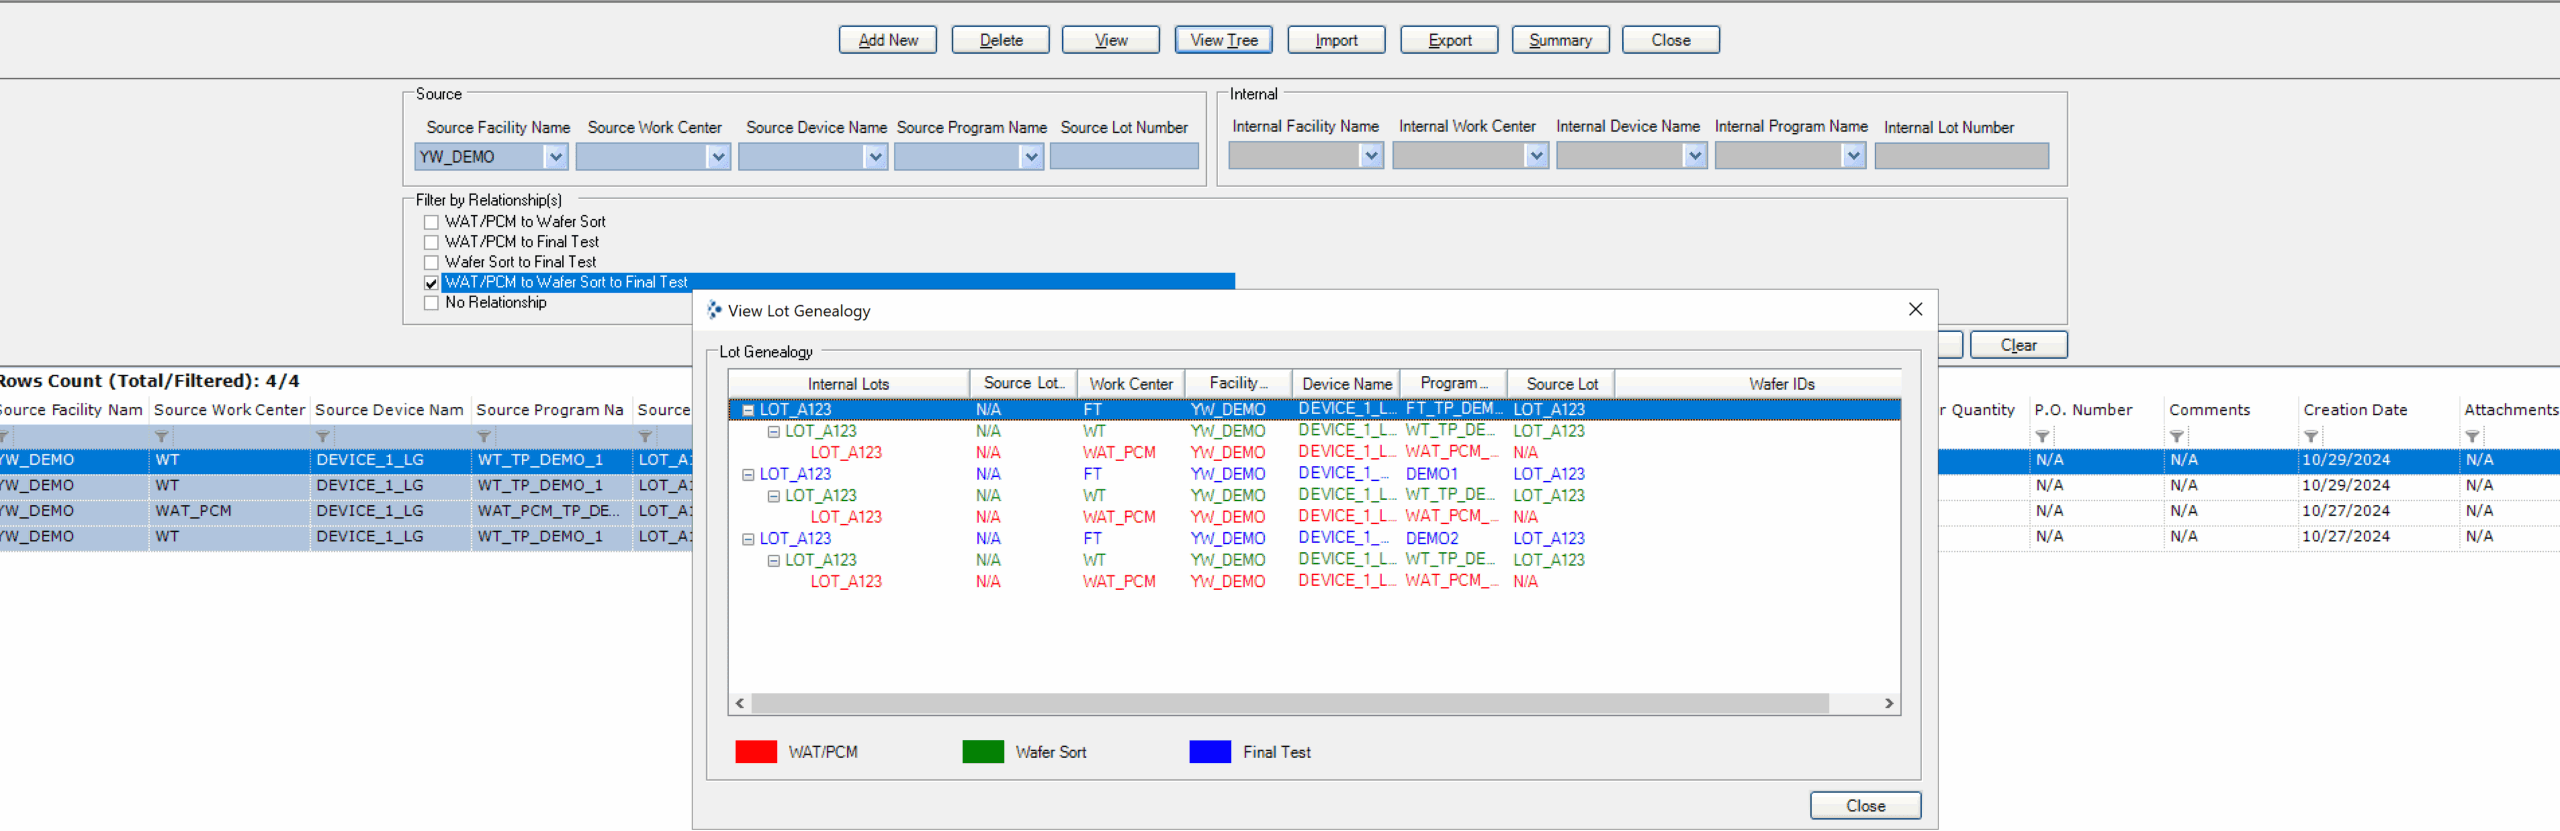This screenshot has height=831, width=2560.
Task: Check the No Relationship filter checkbox
Action: pos(431,303)
